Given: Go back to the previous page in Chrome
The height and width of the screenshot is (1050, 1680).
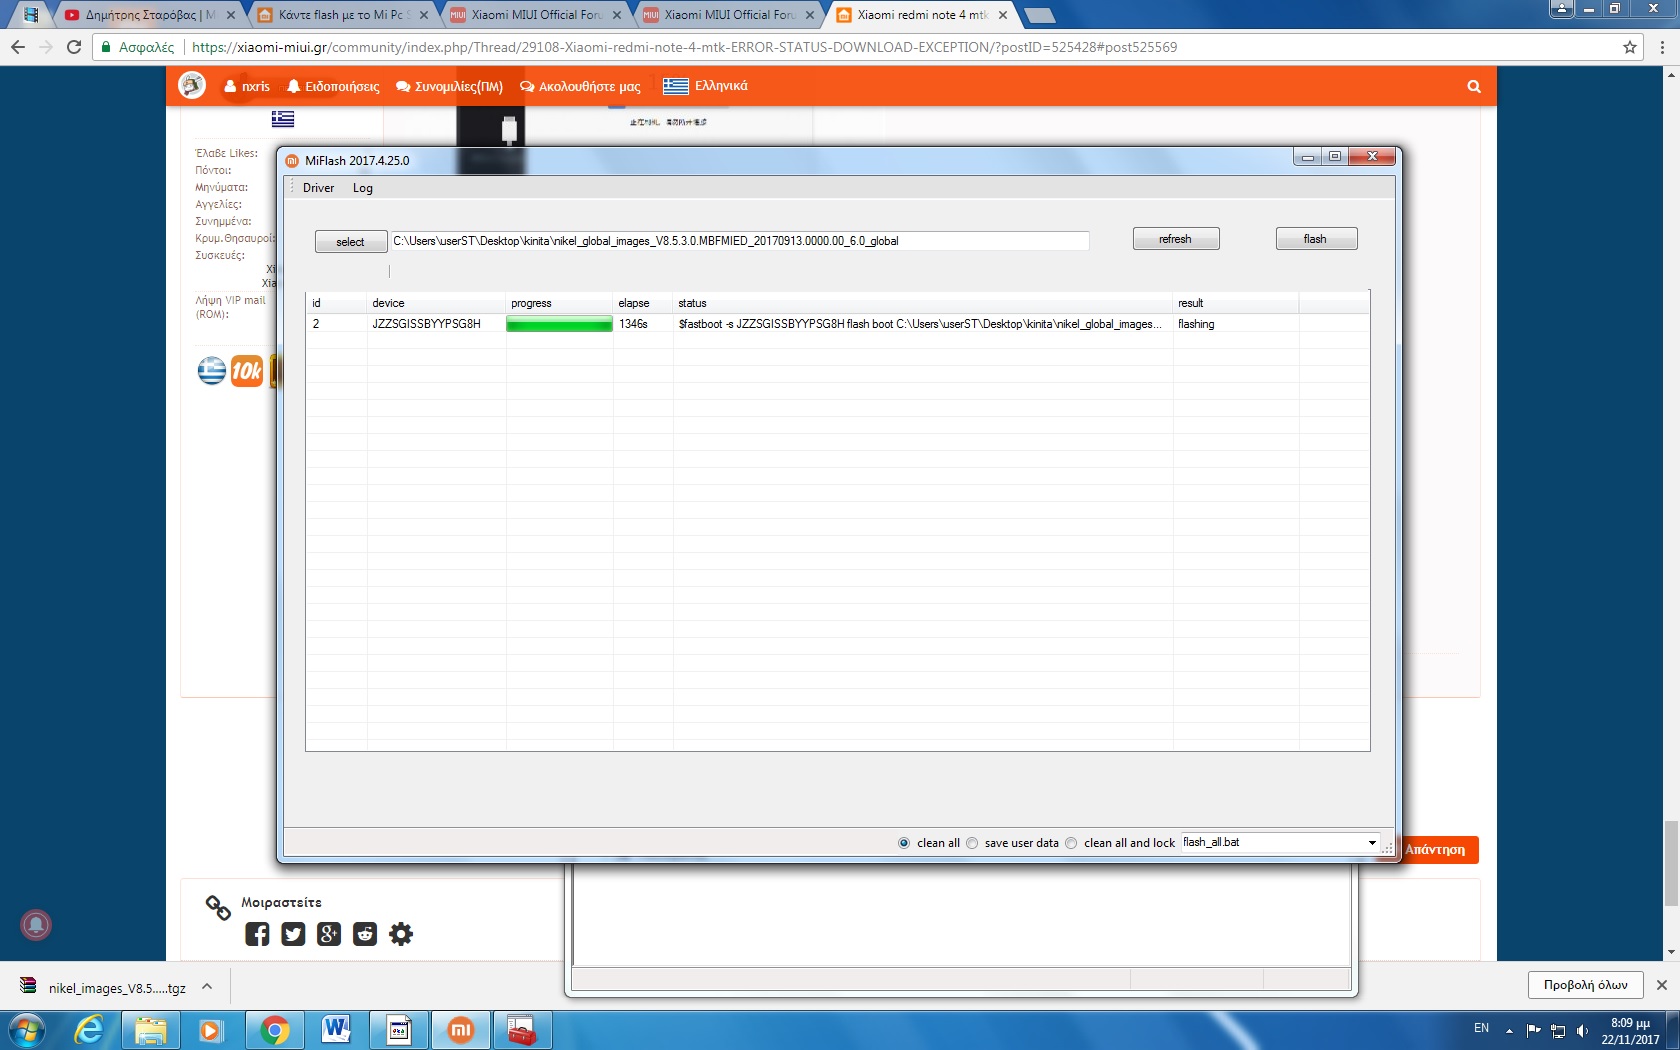Looking at the screenshot, I should click(17, 47).
